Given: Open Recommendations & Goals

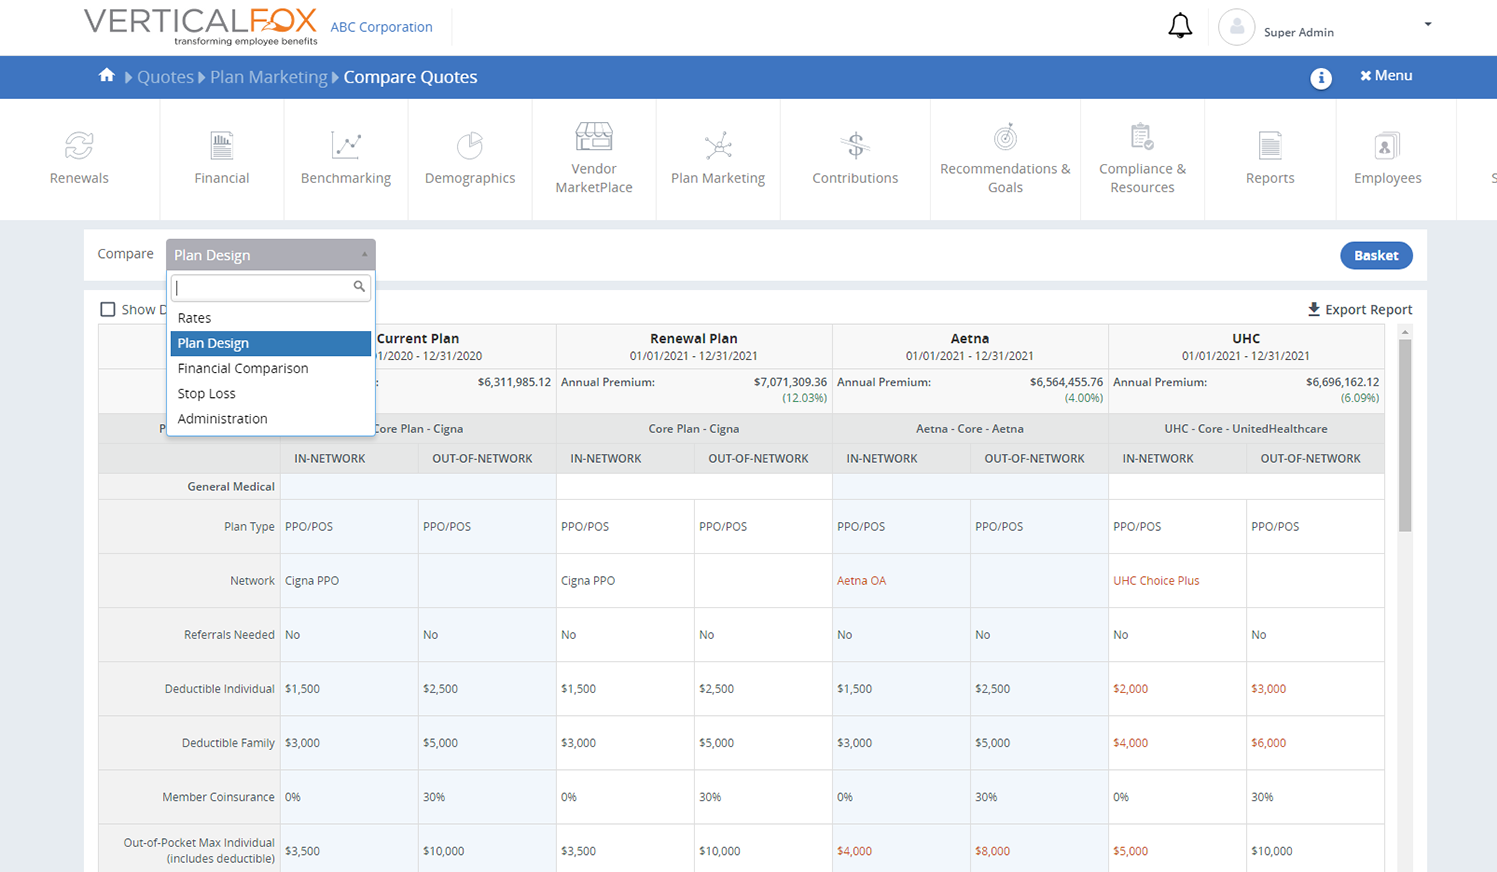Looking at the screenshot, I should (x=1005, y=155).
